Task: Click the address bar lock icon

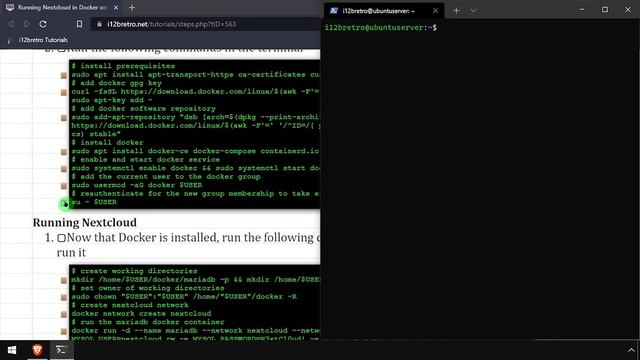Action: click(99, 24)
